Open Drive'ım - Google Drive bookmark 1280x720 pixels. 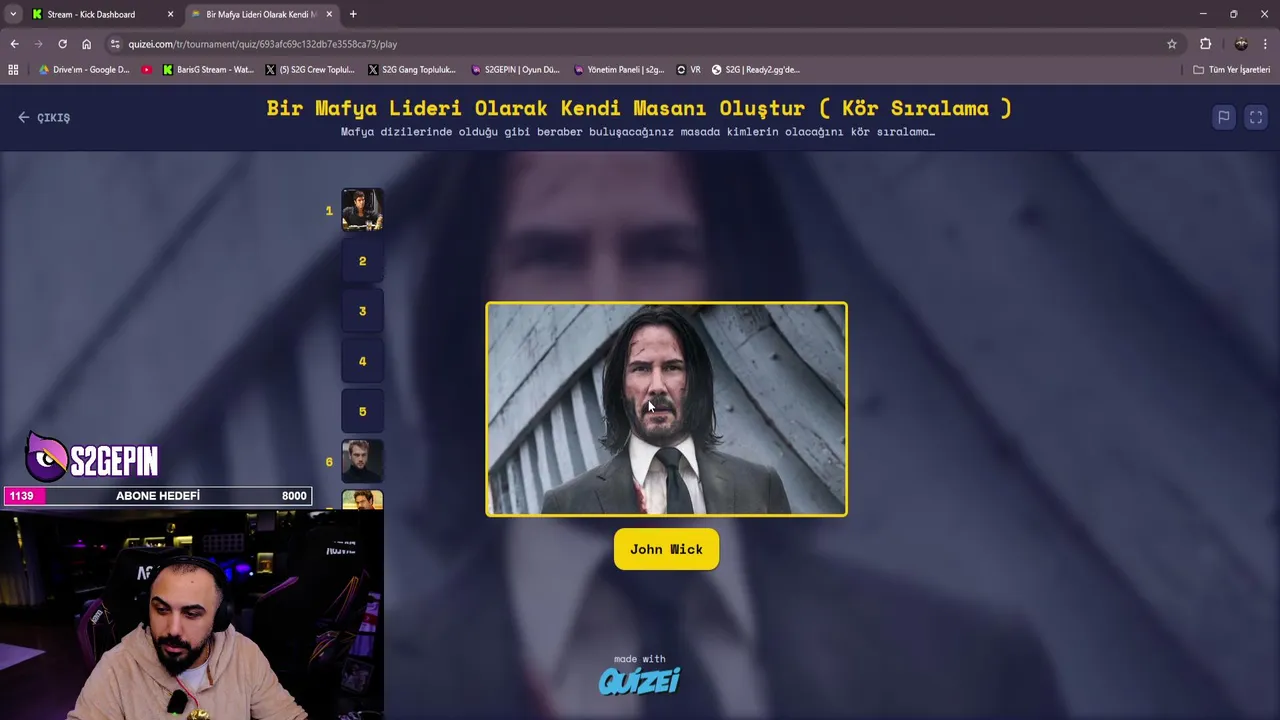click(84, 70)
